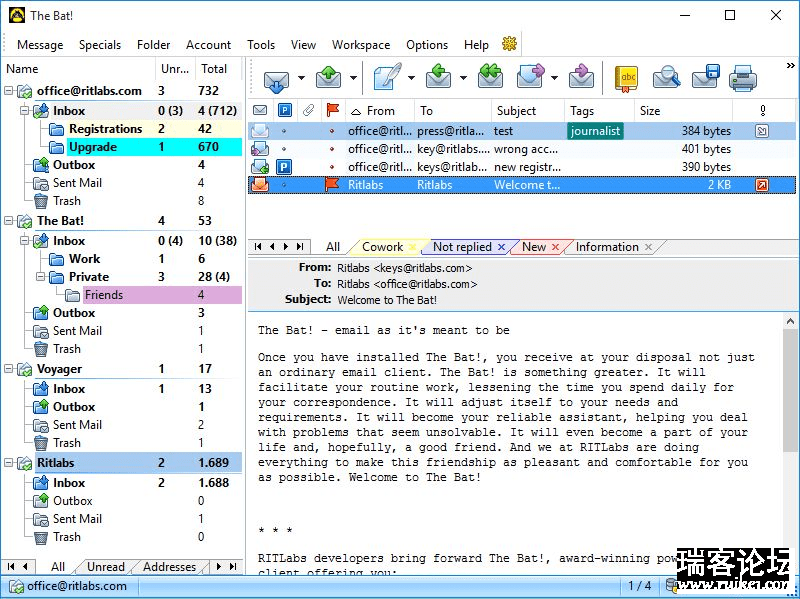
Task: Collapse the Private folder under The Bat!
Action: pos(42,277)
